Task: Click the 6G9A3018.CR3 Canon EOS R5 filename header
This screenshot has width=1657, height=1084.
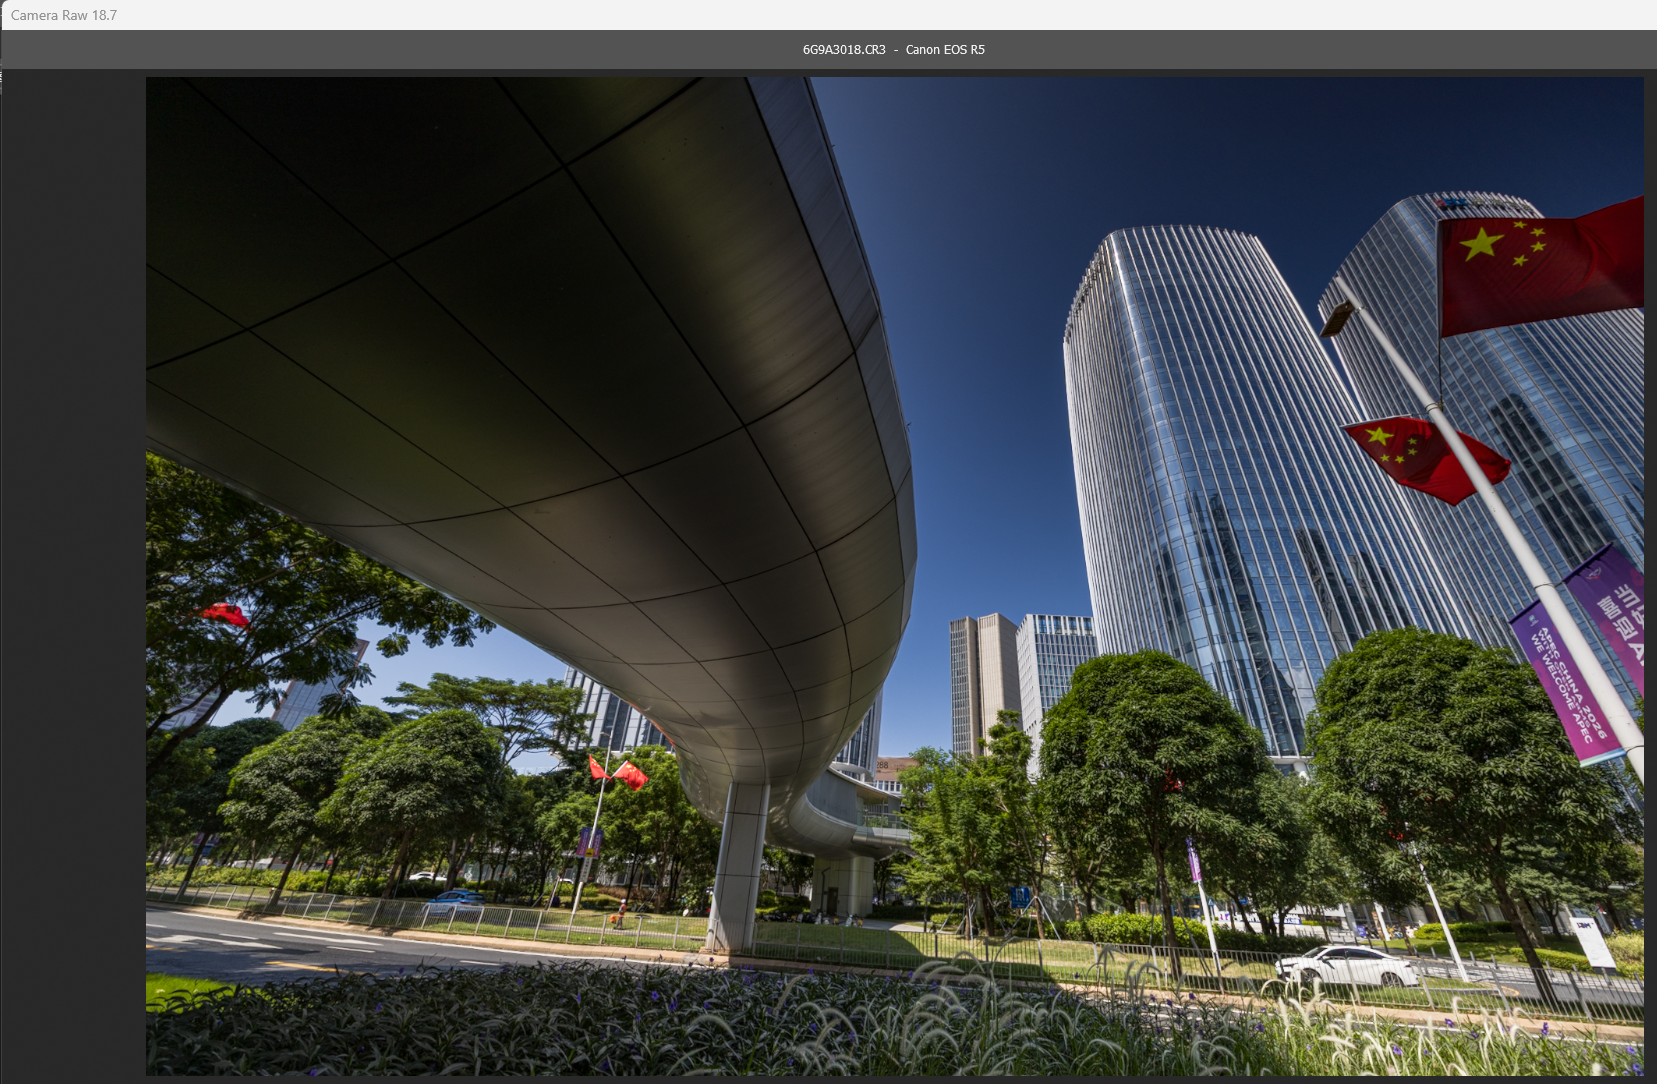Action: 893,49
